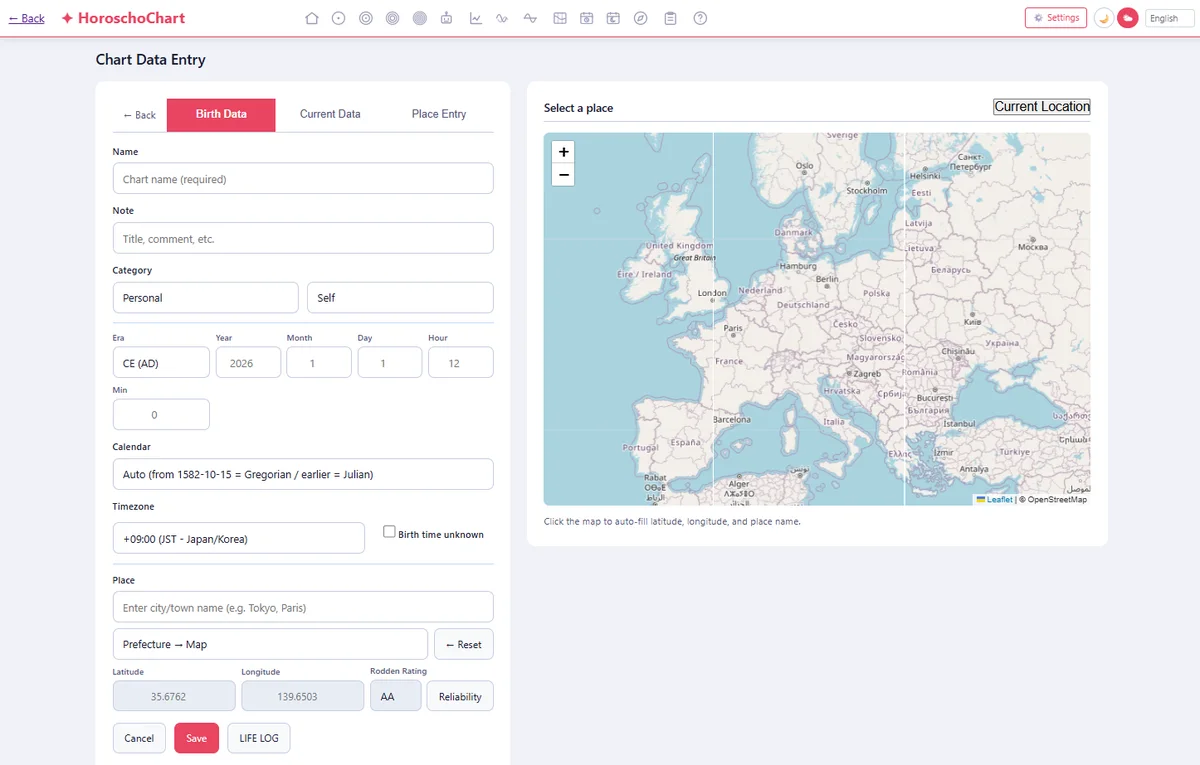Focus the Place city name search field
This screenshot has height=765, width=1200.
[303, 607]
